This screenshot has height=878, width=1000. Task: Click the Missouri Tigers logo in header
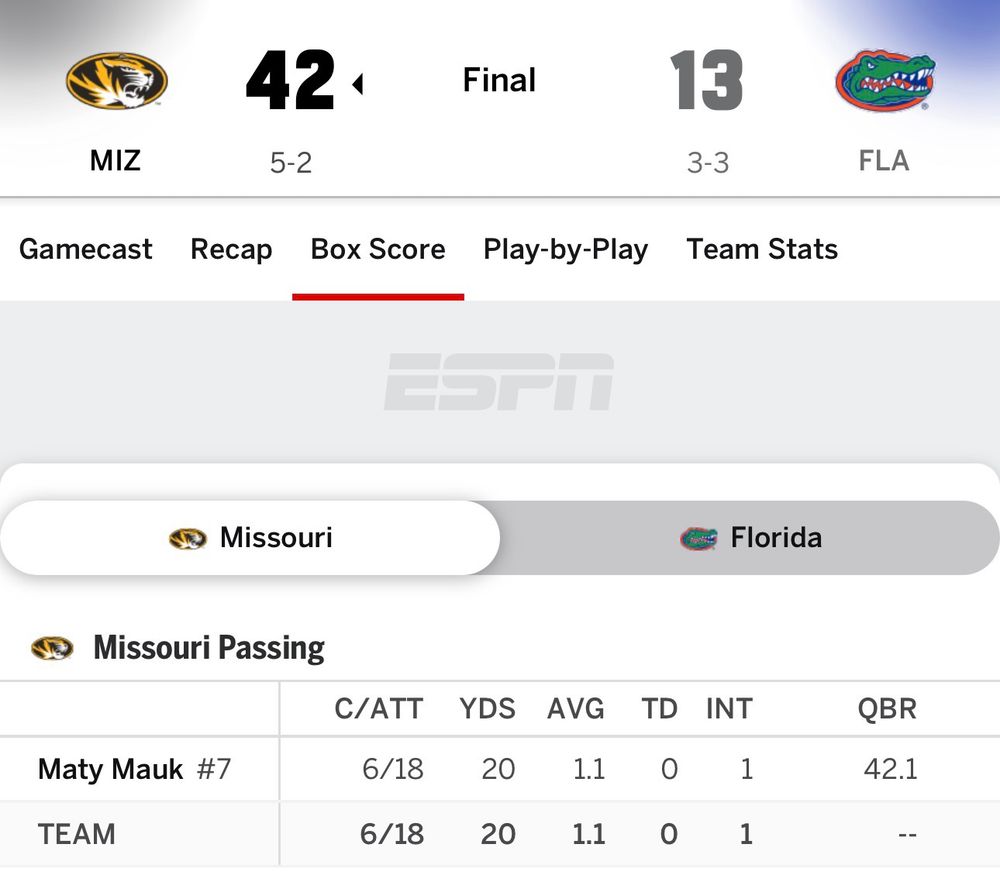(116, 81)
